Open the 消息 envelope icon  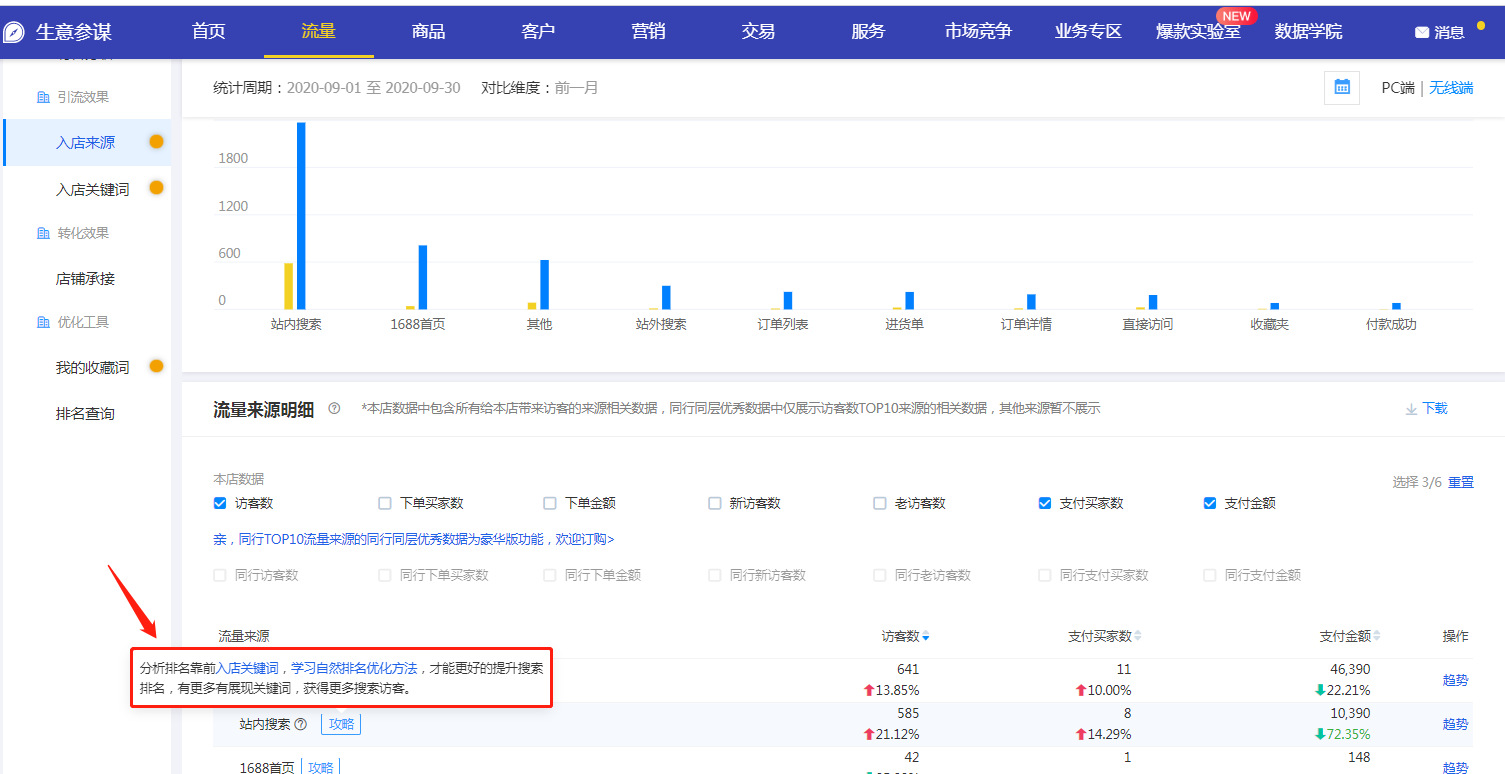click(1421, 32)
